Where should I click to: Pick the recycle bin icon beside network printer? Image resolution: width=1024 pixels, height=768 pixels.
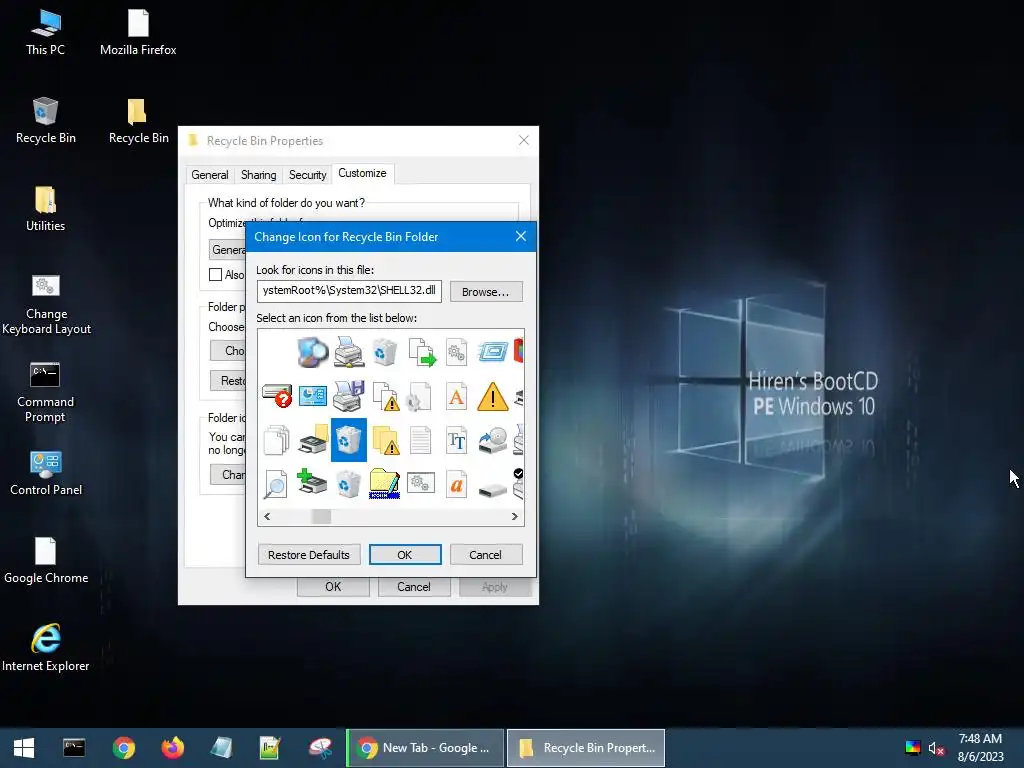click(x=385, y=352)
